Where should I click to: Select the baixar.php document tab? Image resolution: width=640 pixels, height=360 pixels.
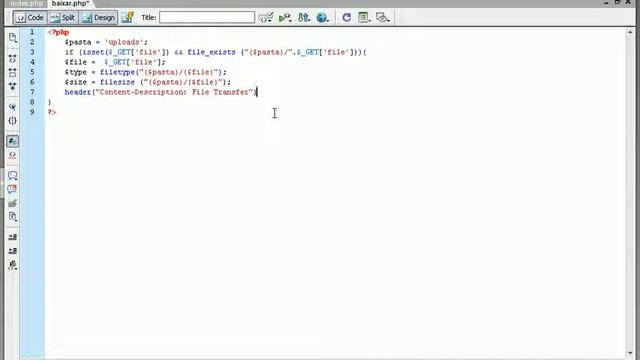(70, 3)
